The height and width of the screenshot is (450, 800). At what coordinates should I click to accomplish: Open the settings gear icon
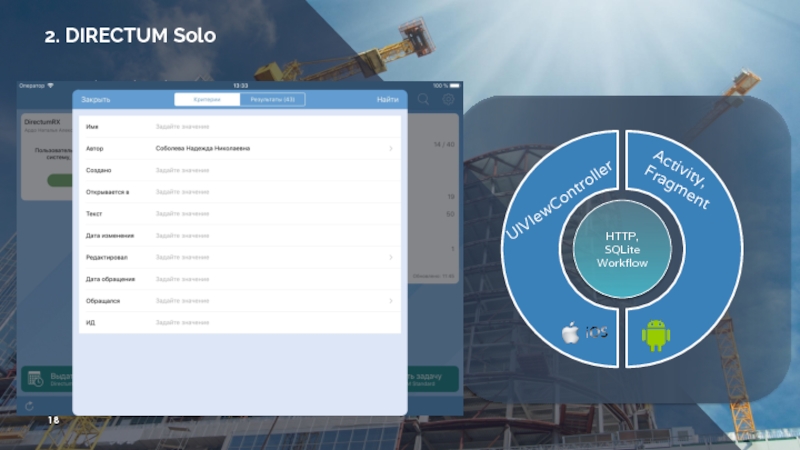click(x=448, y=100)
